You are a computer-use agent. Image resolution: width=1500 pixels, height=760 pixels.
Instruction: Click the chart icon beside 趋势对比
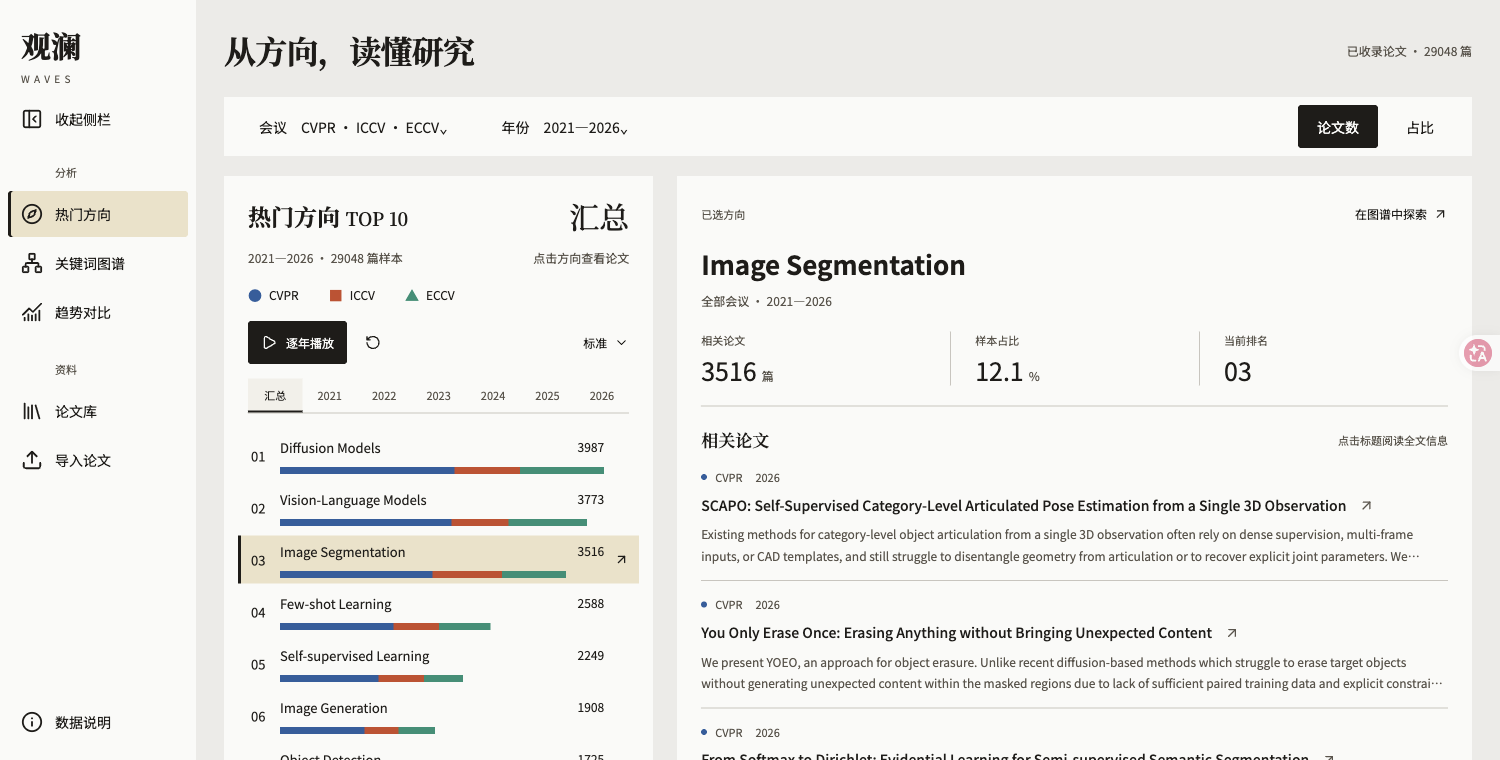tap(32, 312)
